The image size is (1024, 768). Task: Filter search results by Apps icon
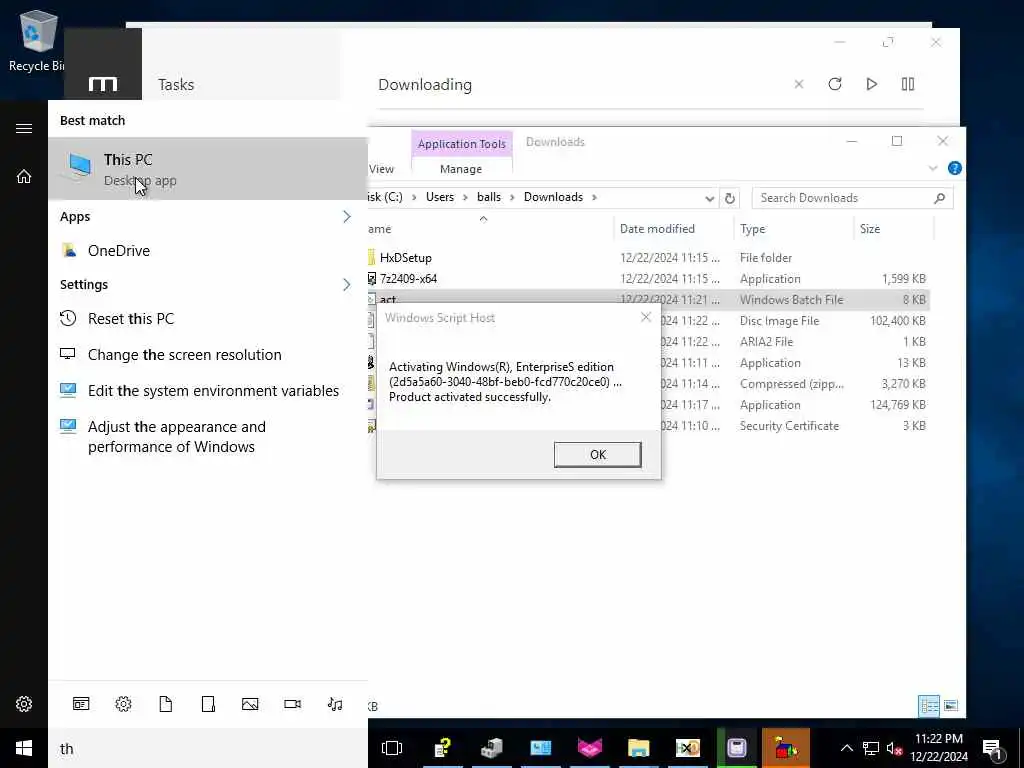click(81, 704)
